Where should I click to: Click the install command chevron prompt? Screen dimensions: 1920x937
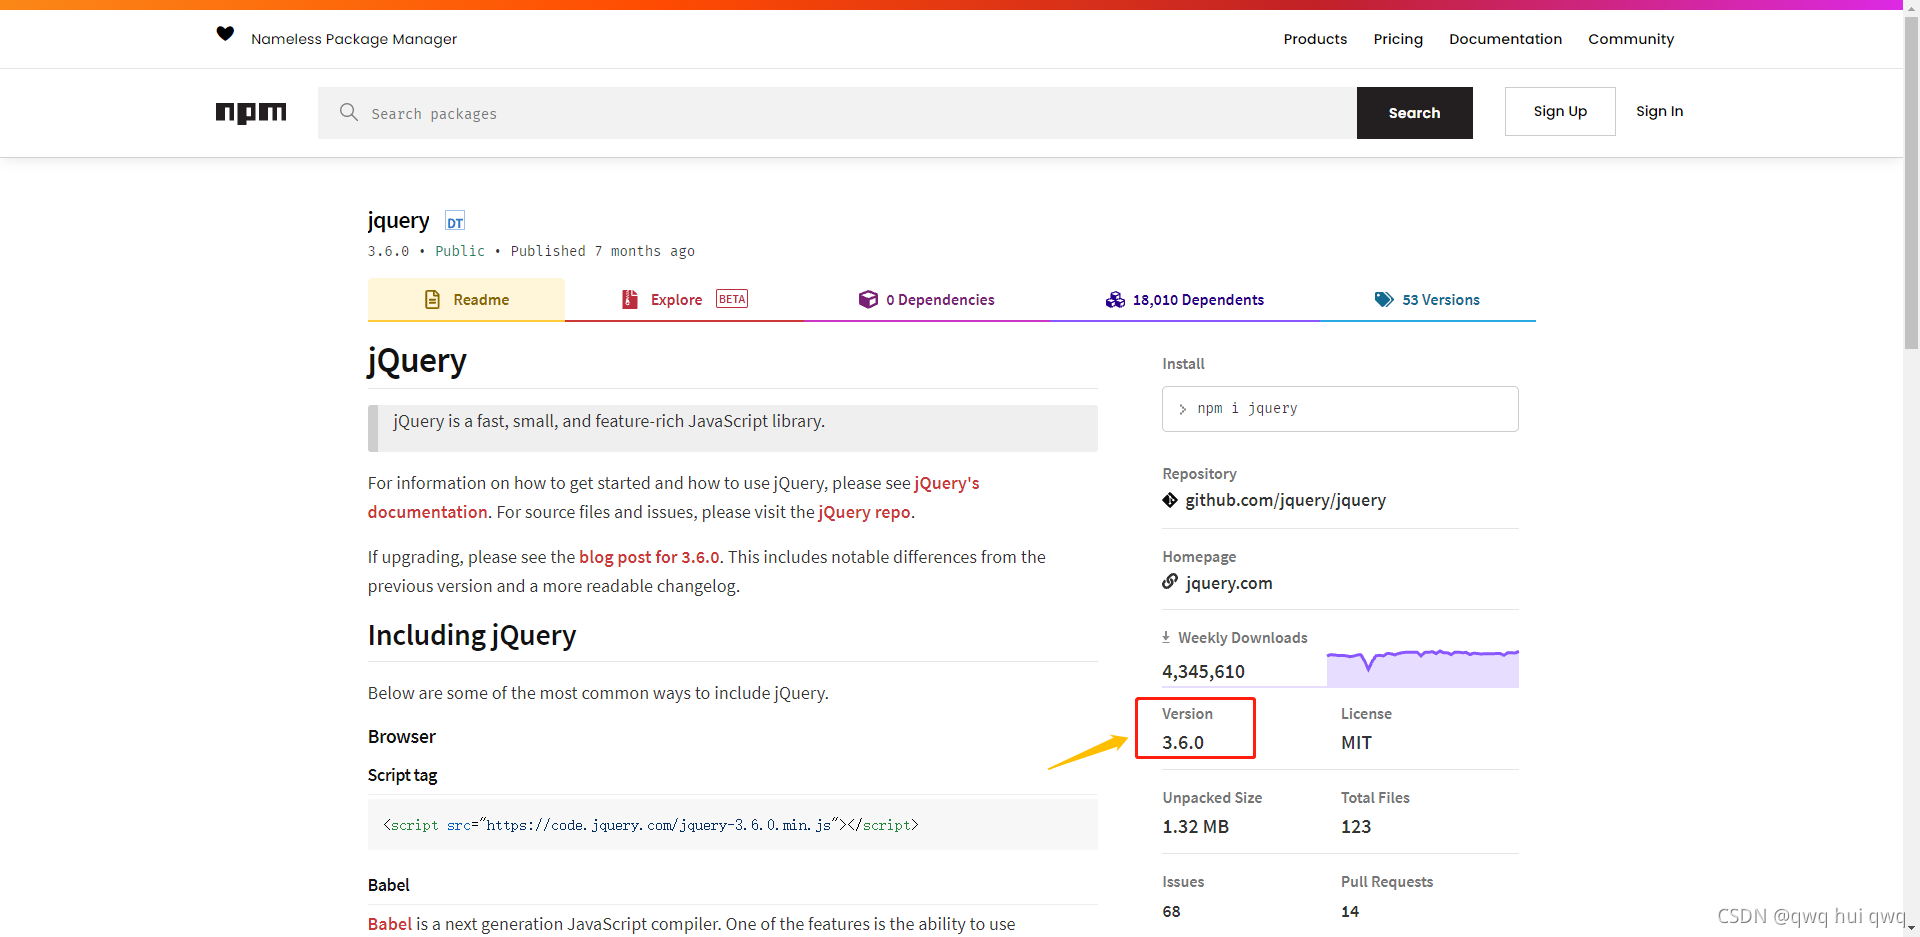coord(1183,409)
